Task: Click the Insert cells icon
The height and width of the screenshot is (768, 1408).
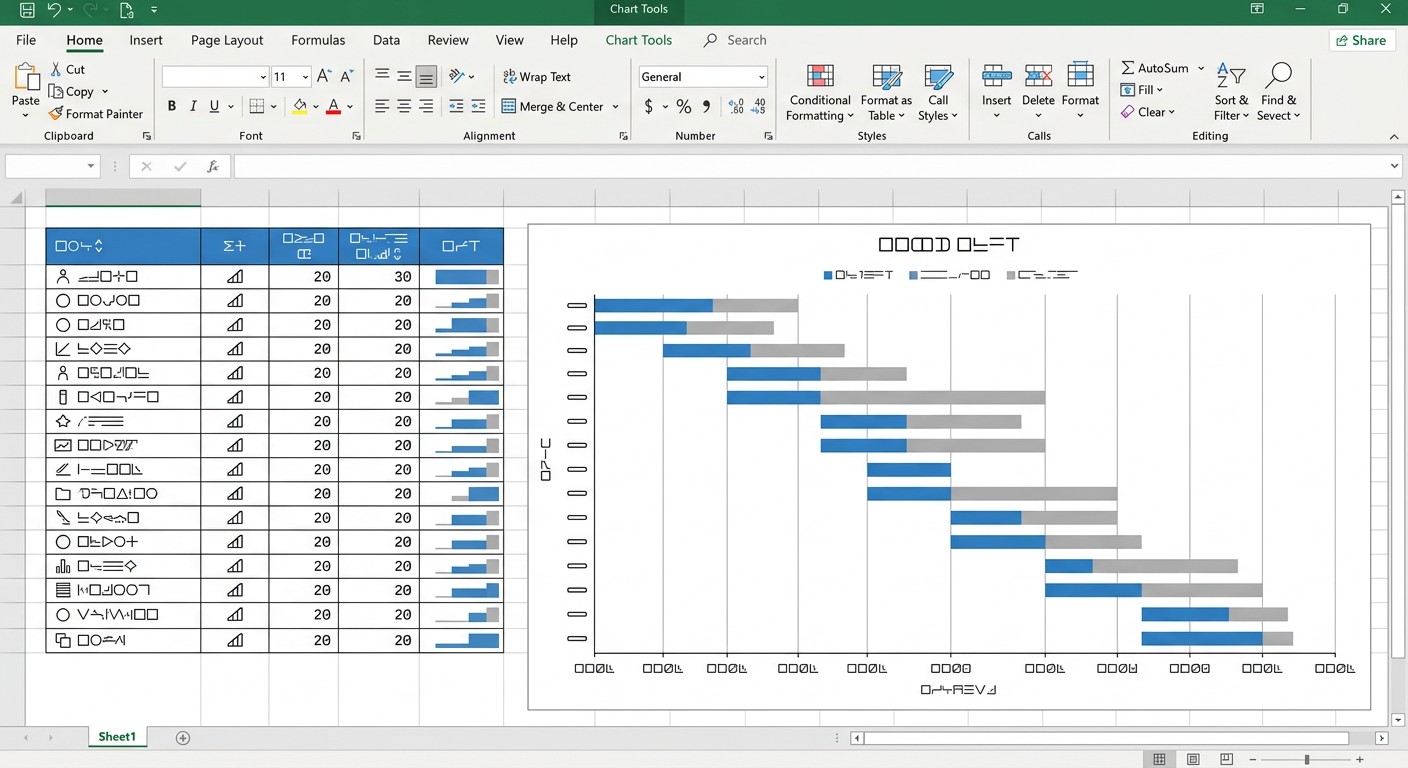Action: [x=996, y=77]
